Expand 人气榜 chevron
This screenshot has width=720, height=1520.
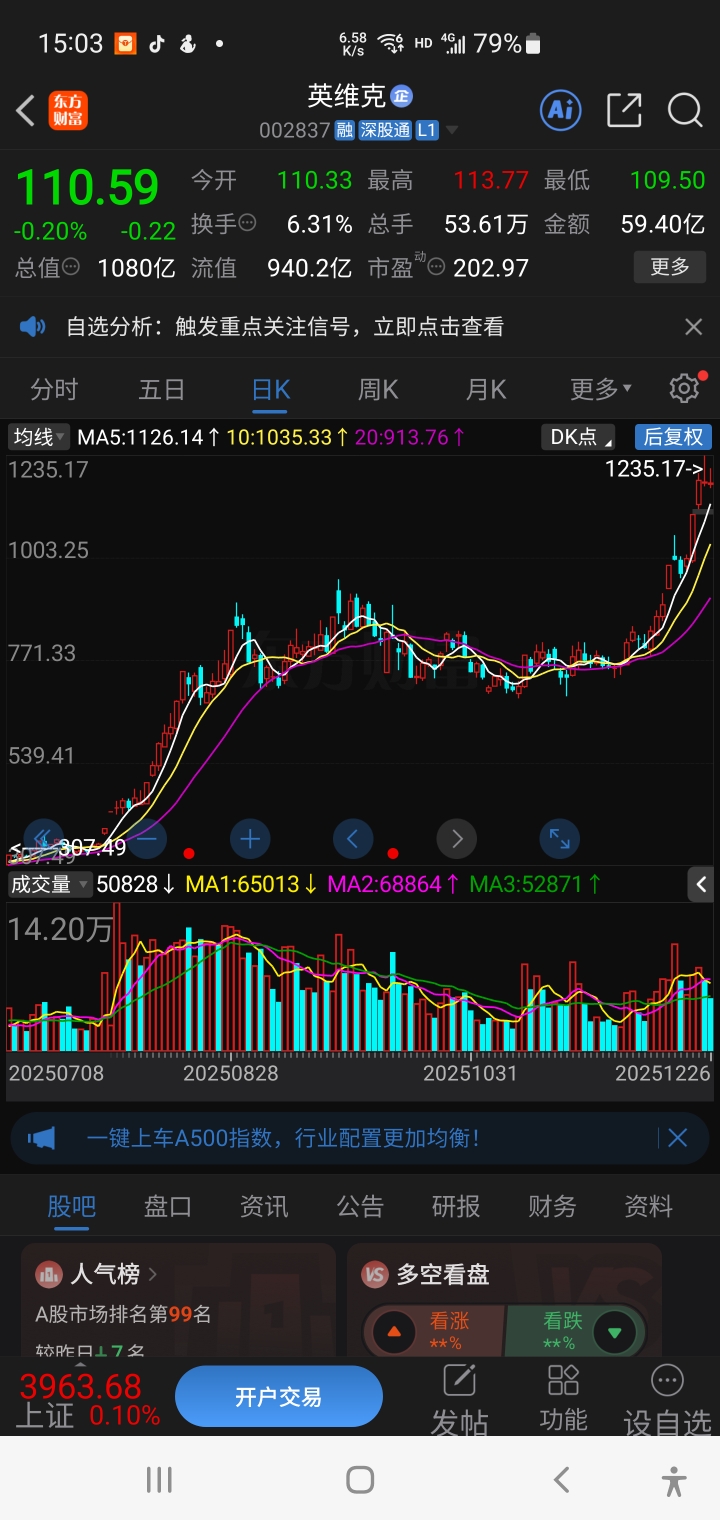(x=153, y=1274)
